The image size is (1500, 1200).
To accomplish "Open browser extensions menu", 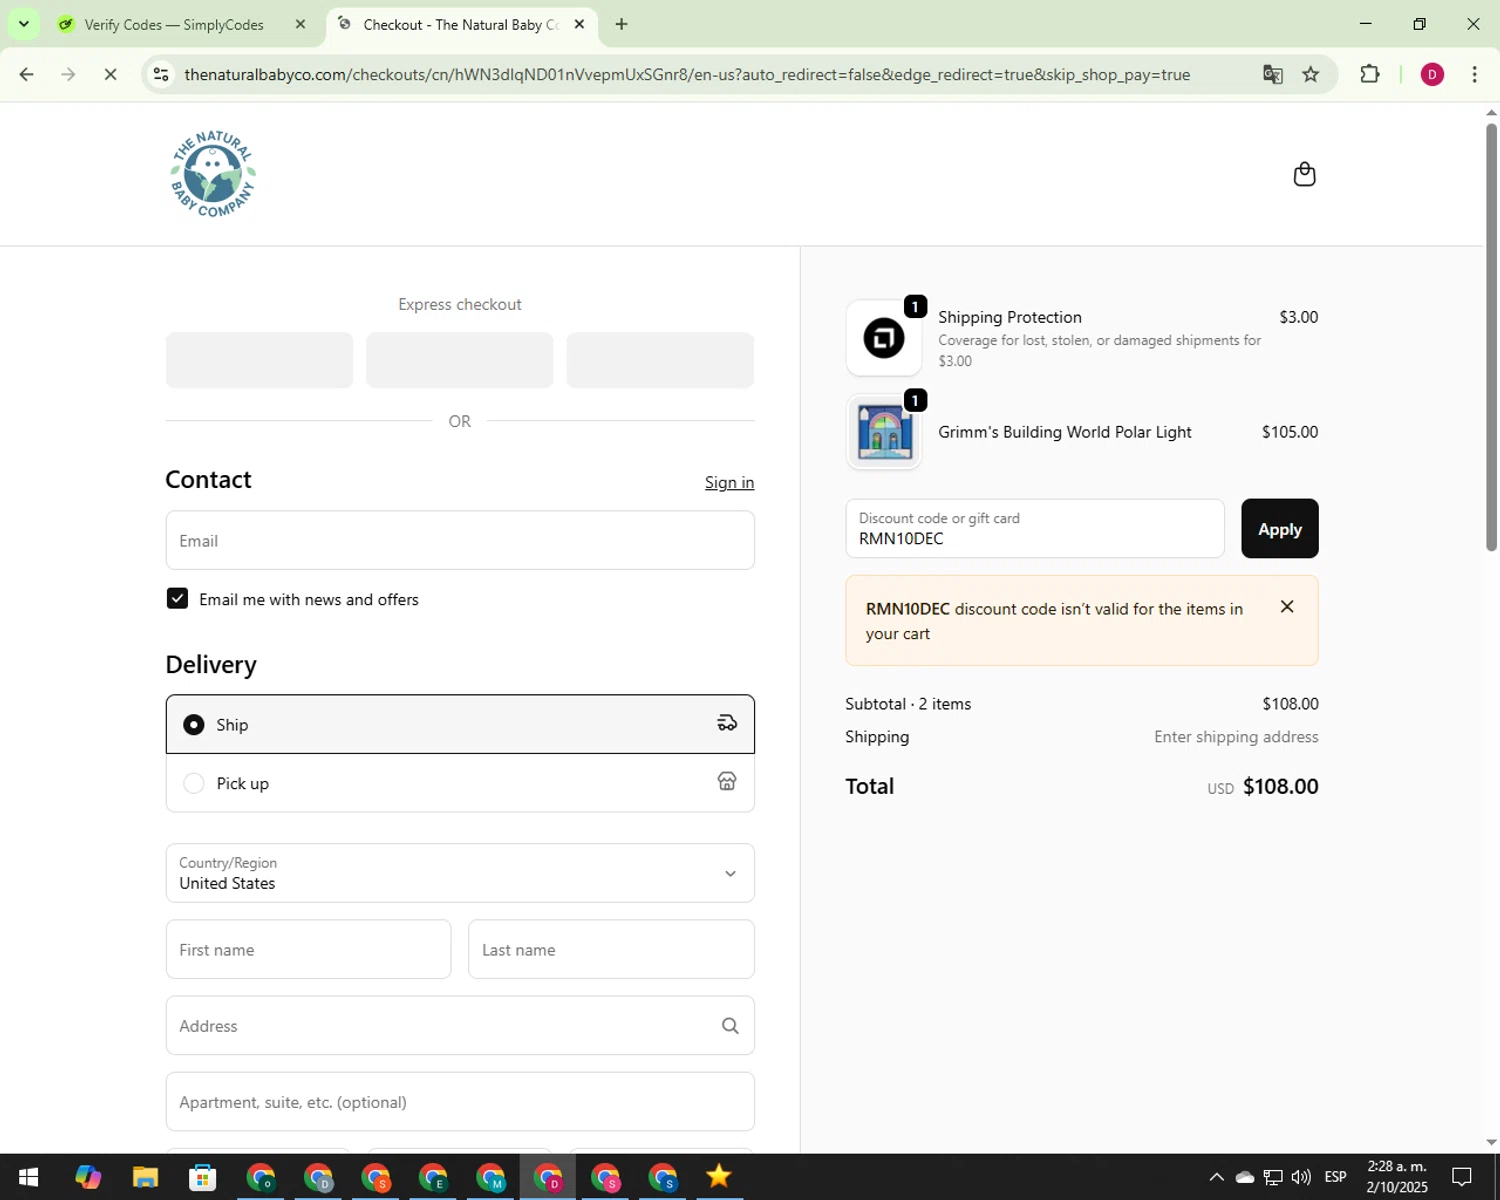I will (x=1370, y=74).
